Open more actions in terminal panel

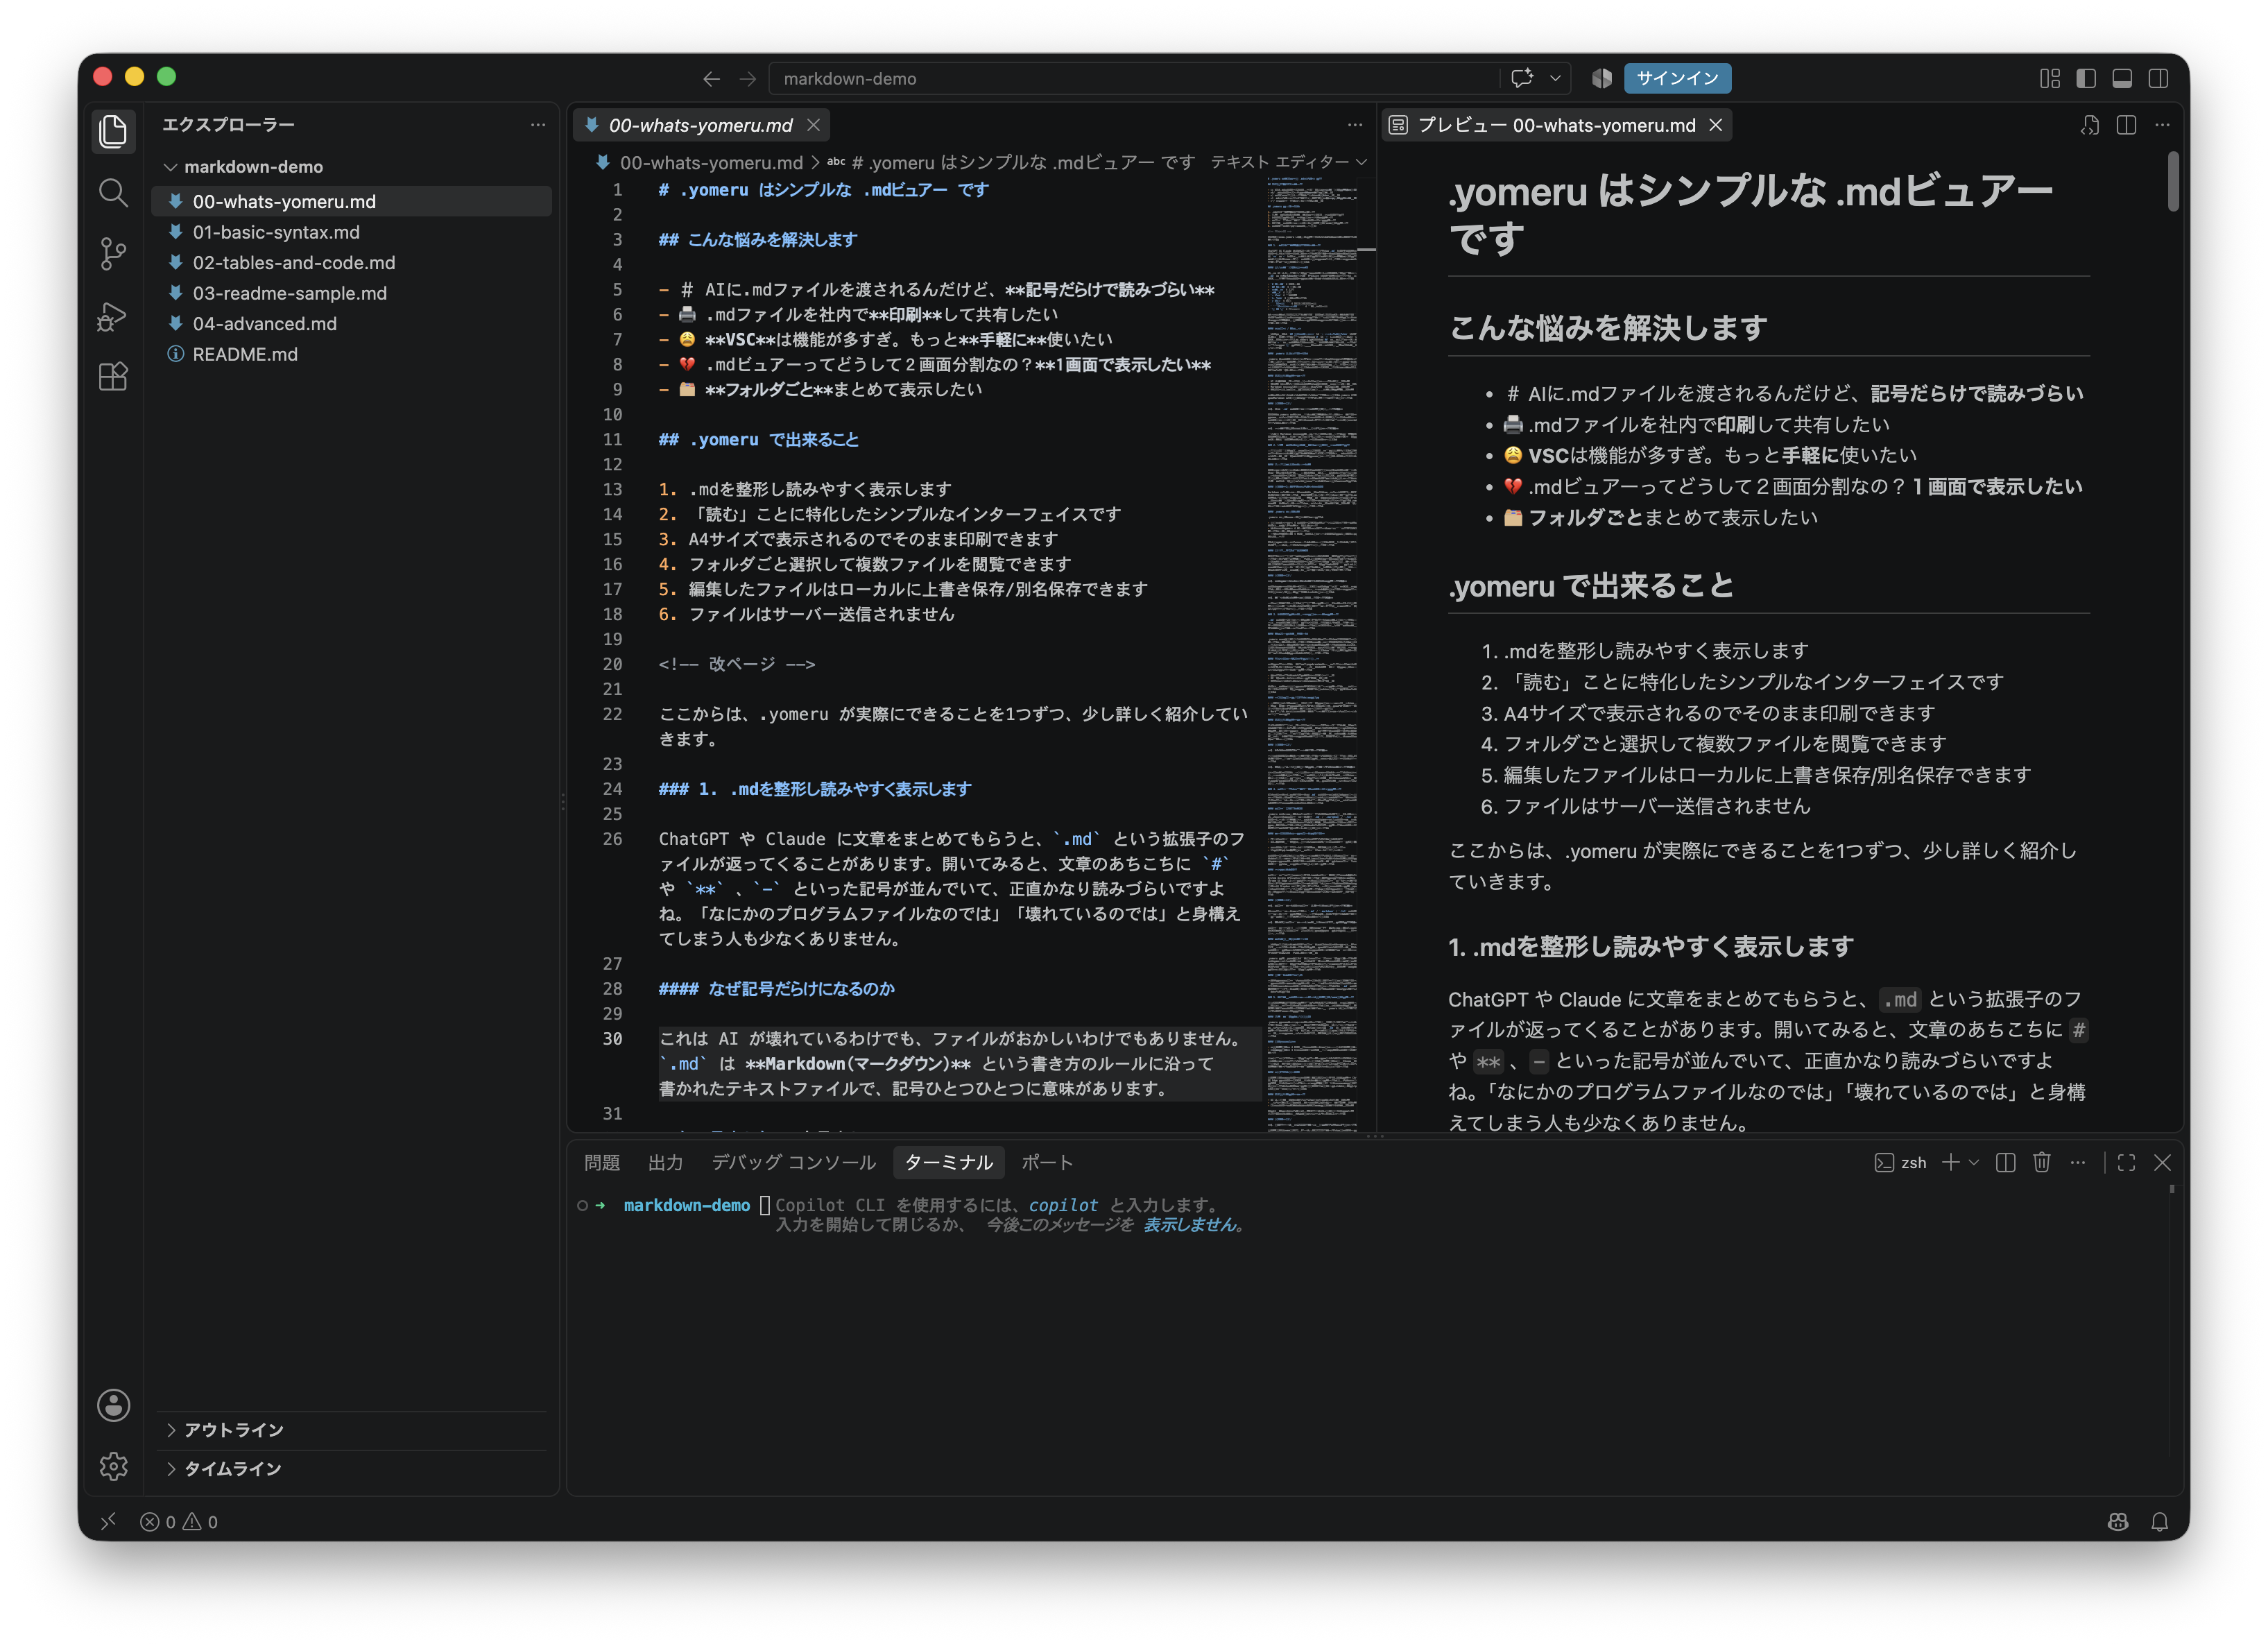[x=2078, y=1162]
